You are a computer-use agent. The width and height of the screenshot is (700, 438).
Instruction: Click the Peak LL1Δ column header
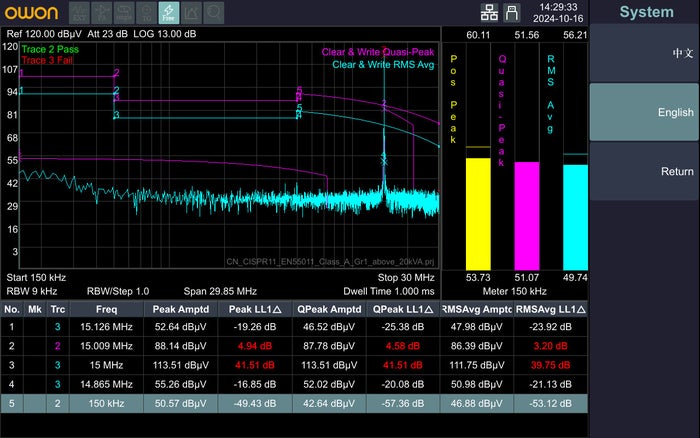click(255, 309)
